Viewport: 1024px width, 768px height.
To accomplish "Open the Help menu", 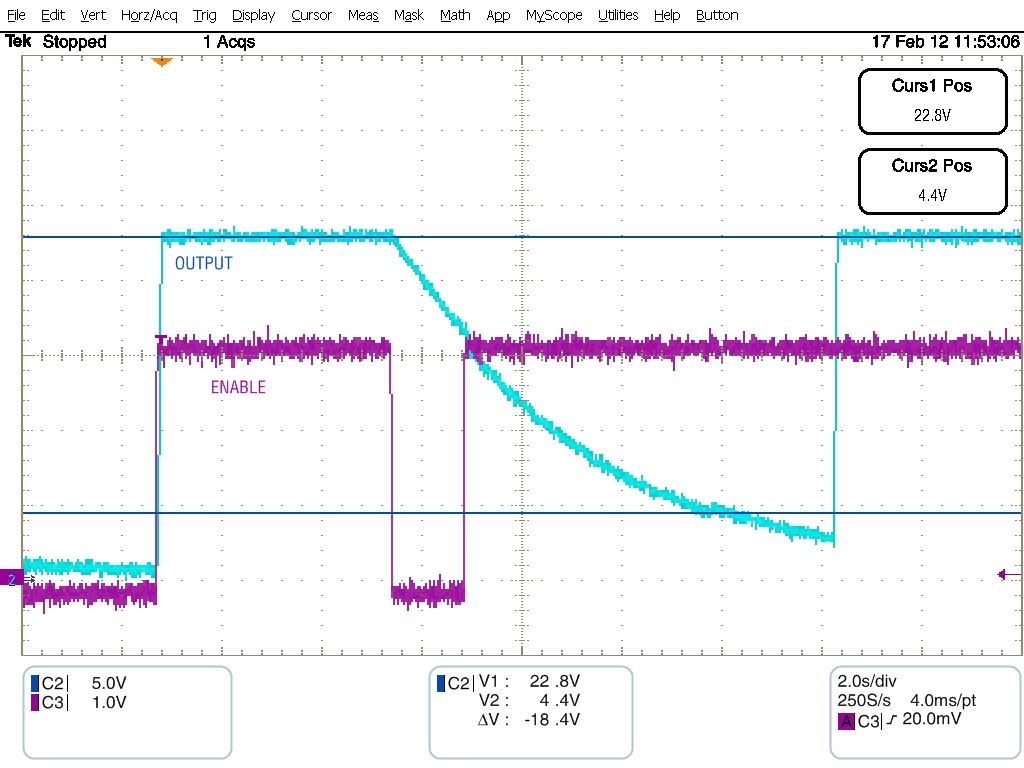I will click(667, 15).
